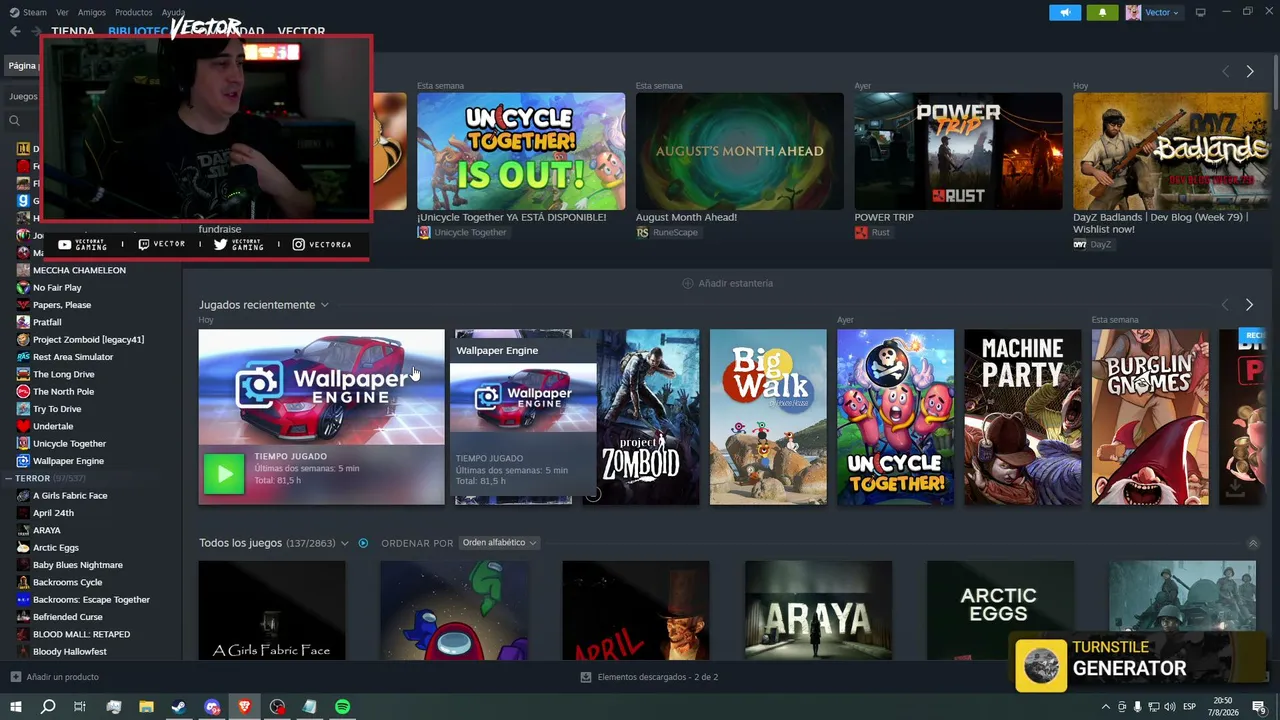
Task: Open ¡Unicycle Together YA ESTÁ DISPONIBLE! news
Action: click(x=512, y=217)
